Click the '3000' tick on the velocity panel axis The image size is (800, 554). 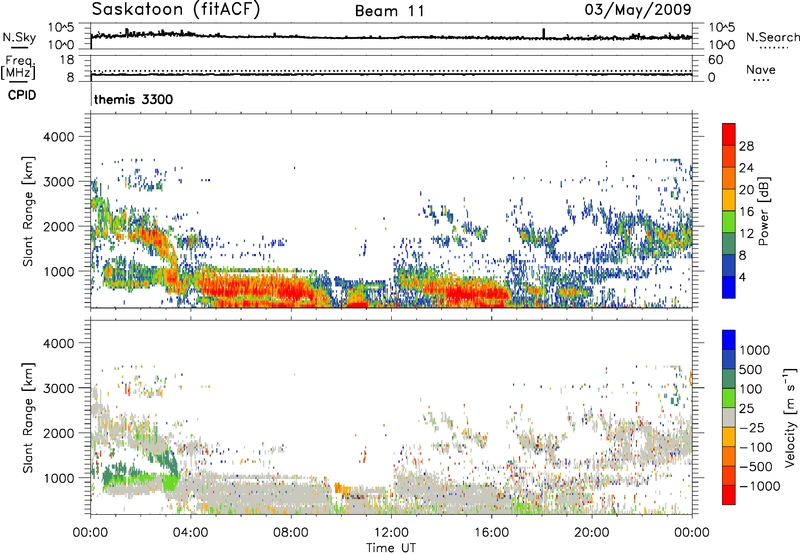pos(58,388)
